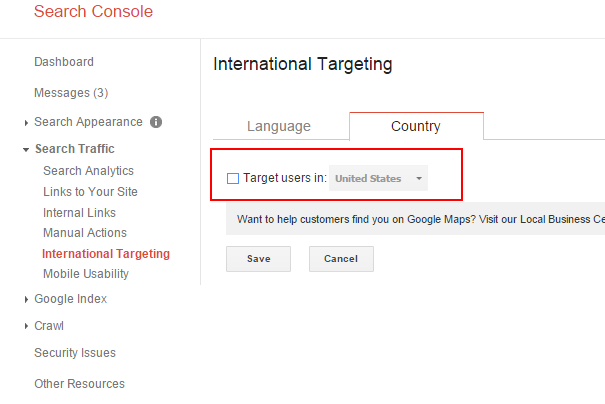View the Internal Links page
The image size is (605, 404).
[79, 213]
